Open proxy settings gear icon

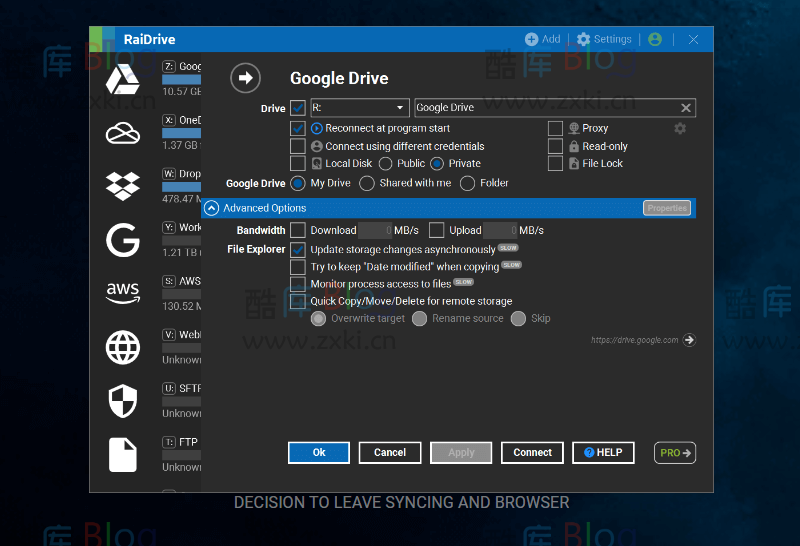(680, 128)
